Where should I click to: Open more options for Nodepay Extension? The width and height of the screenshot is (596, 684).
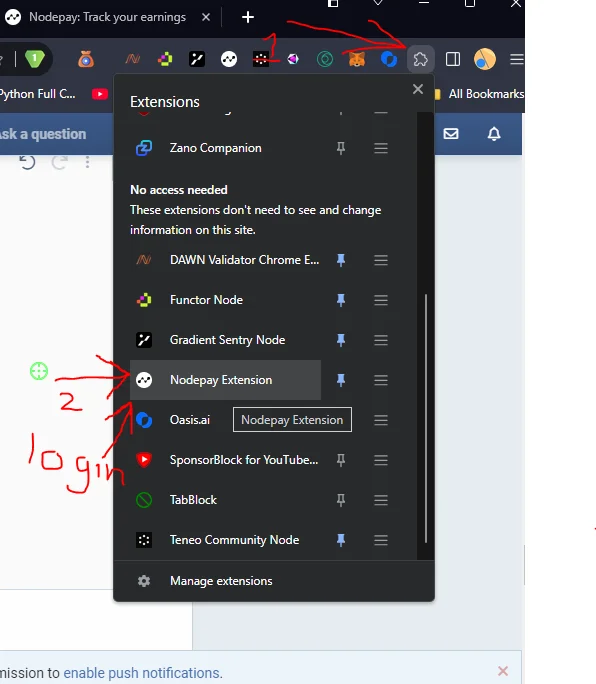coord(381,380)
